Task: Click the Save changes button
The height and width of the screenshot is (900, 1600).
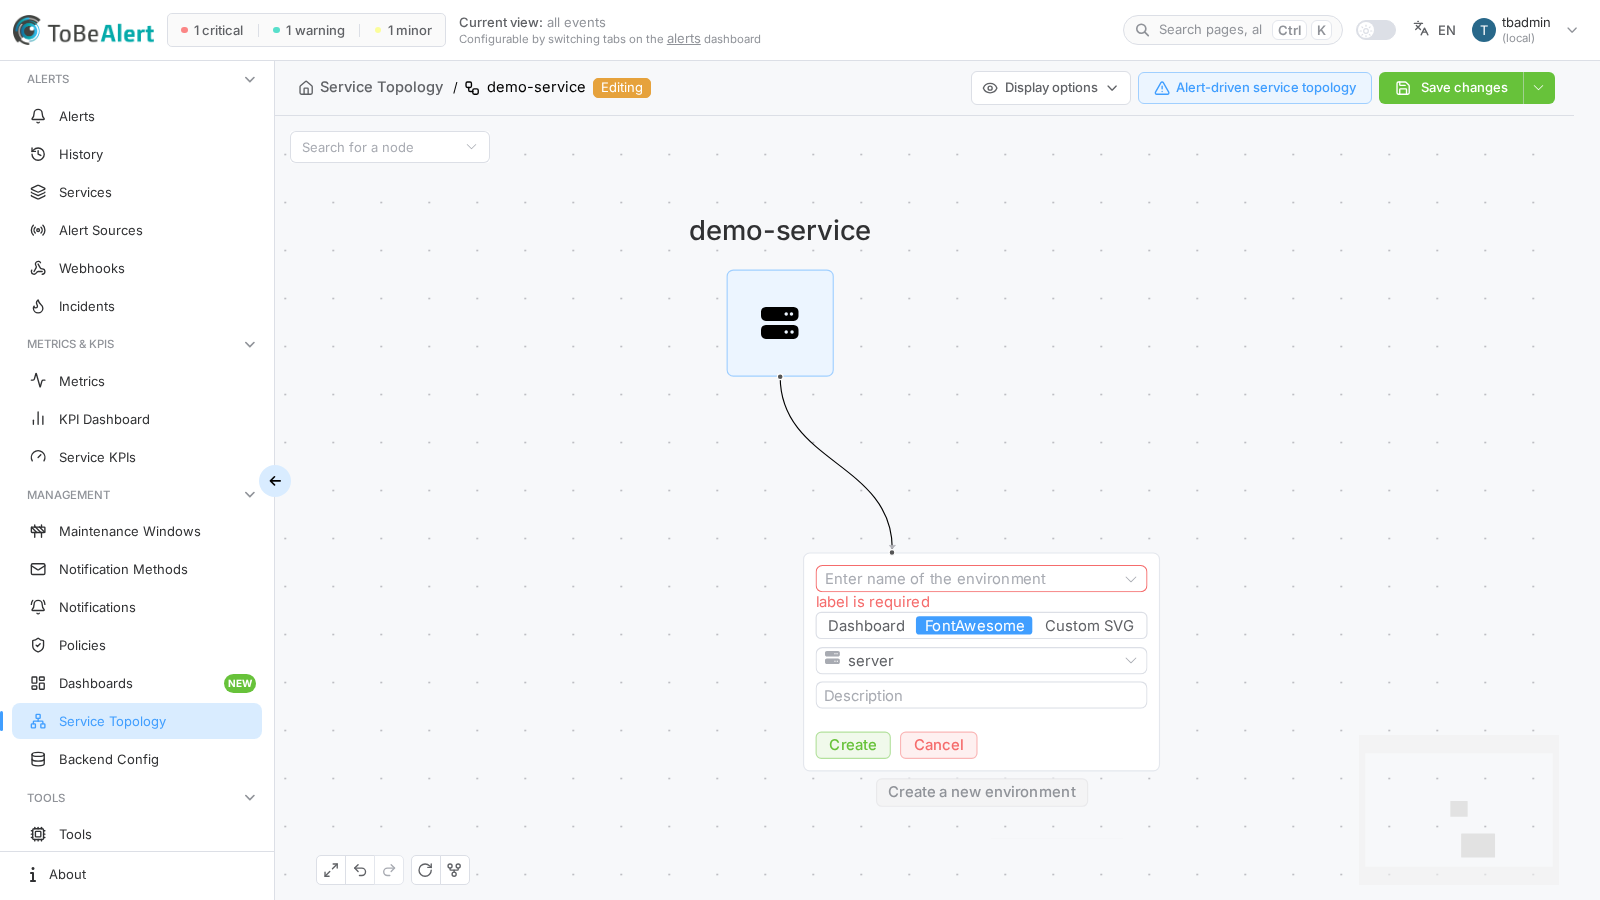Action: point(1451,88)
